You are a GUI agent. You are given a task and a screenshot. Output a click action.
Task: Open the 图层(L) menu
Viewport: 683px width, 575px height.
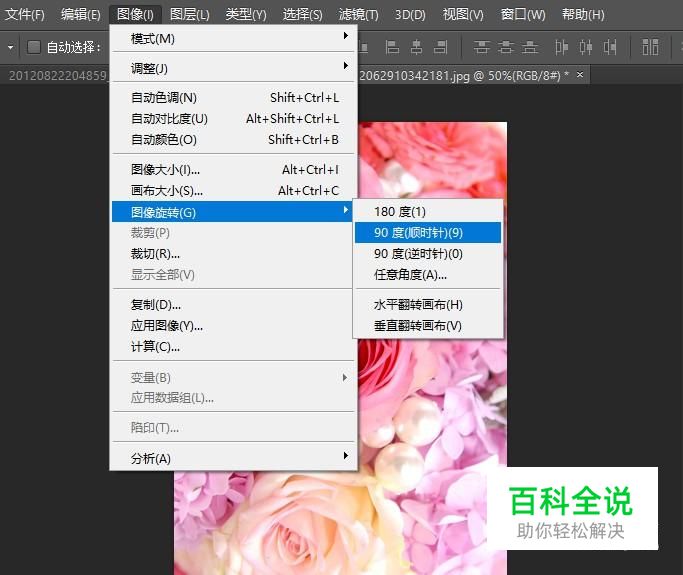pos(189,15)
